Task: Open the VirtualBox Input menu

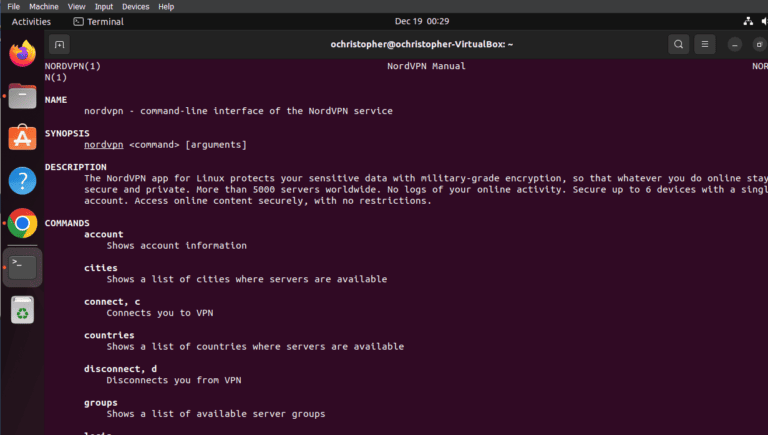Action: point(104,6)
